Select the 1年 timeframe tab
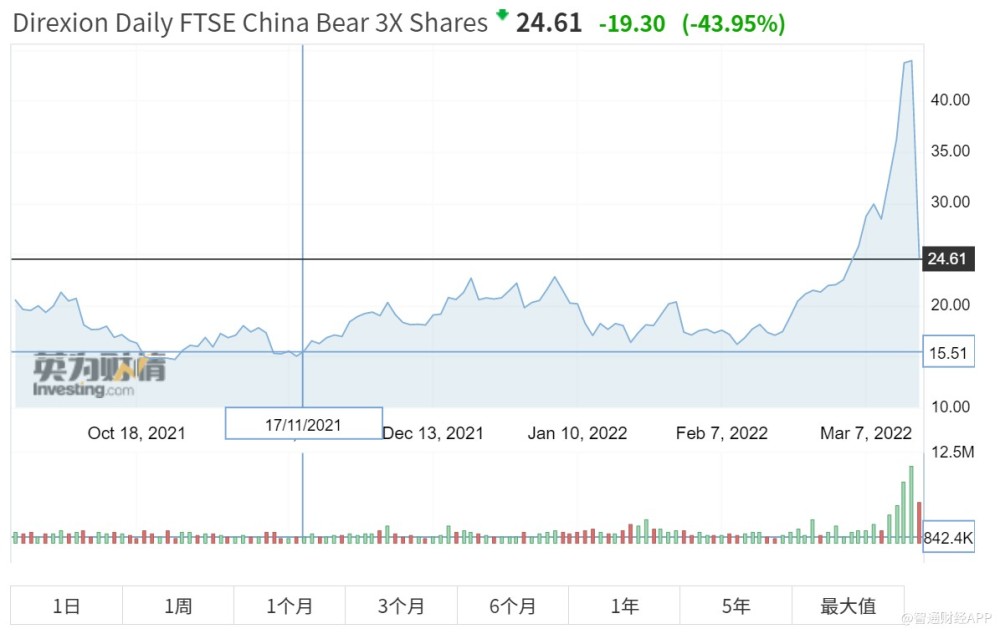This screenshot has height=634, width=1000. pyautogui.click(x=624, y=606)
